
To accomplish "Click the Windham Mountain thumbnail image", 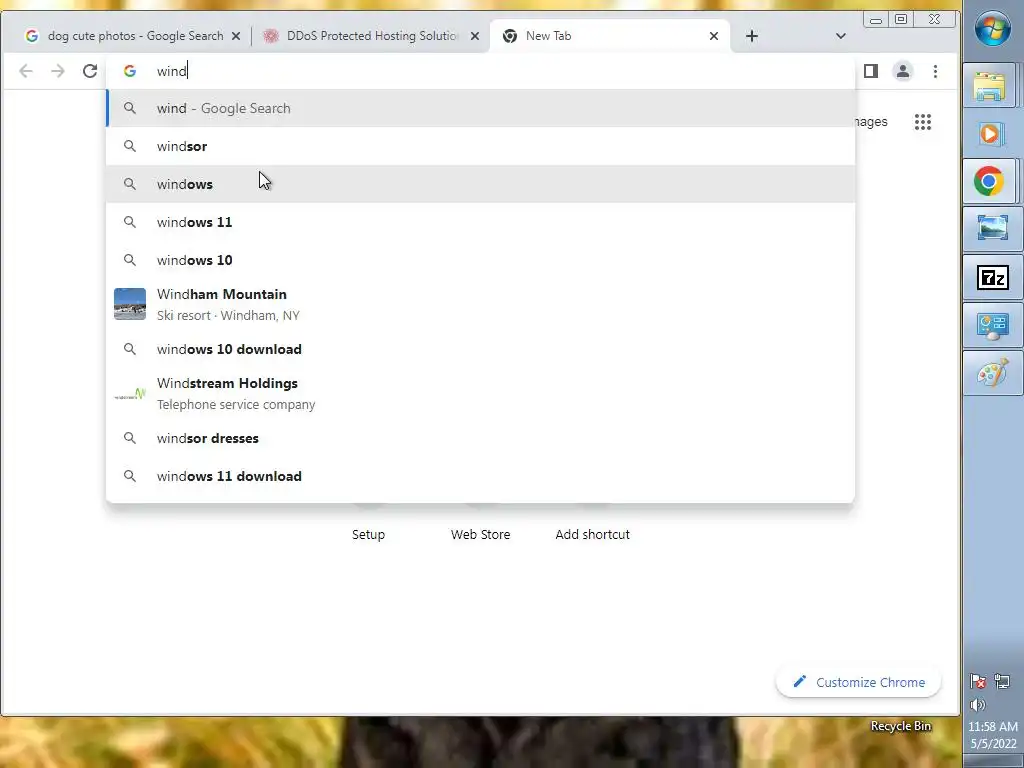I will coord(130,304).
